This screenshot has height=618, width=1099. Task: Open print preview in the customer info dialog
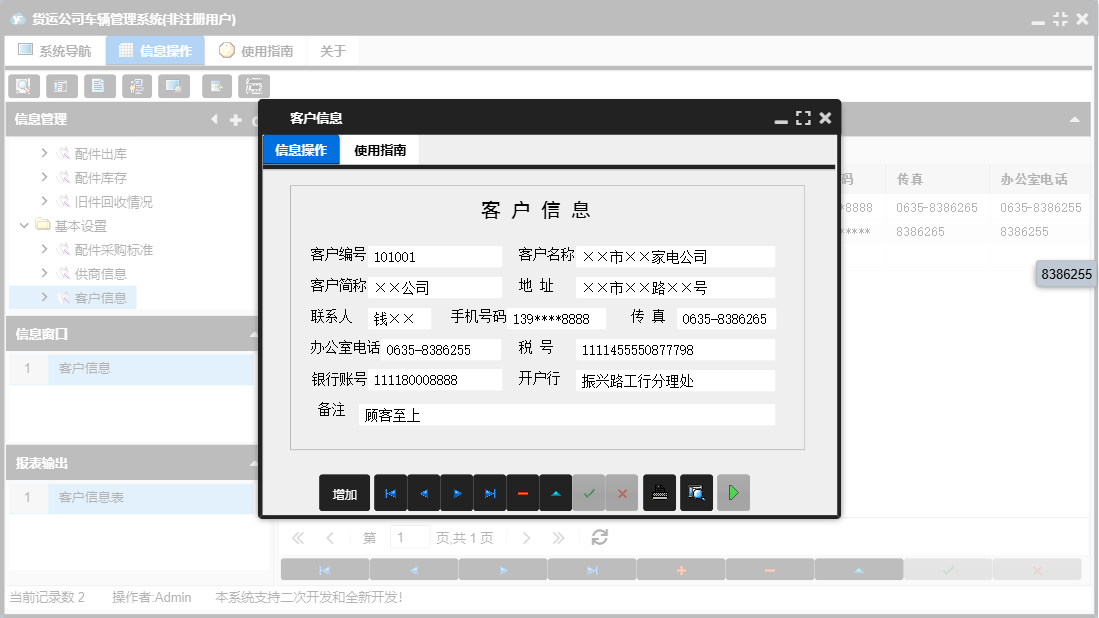click(x=697, y=492)
